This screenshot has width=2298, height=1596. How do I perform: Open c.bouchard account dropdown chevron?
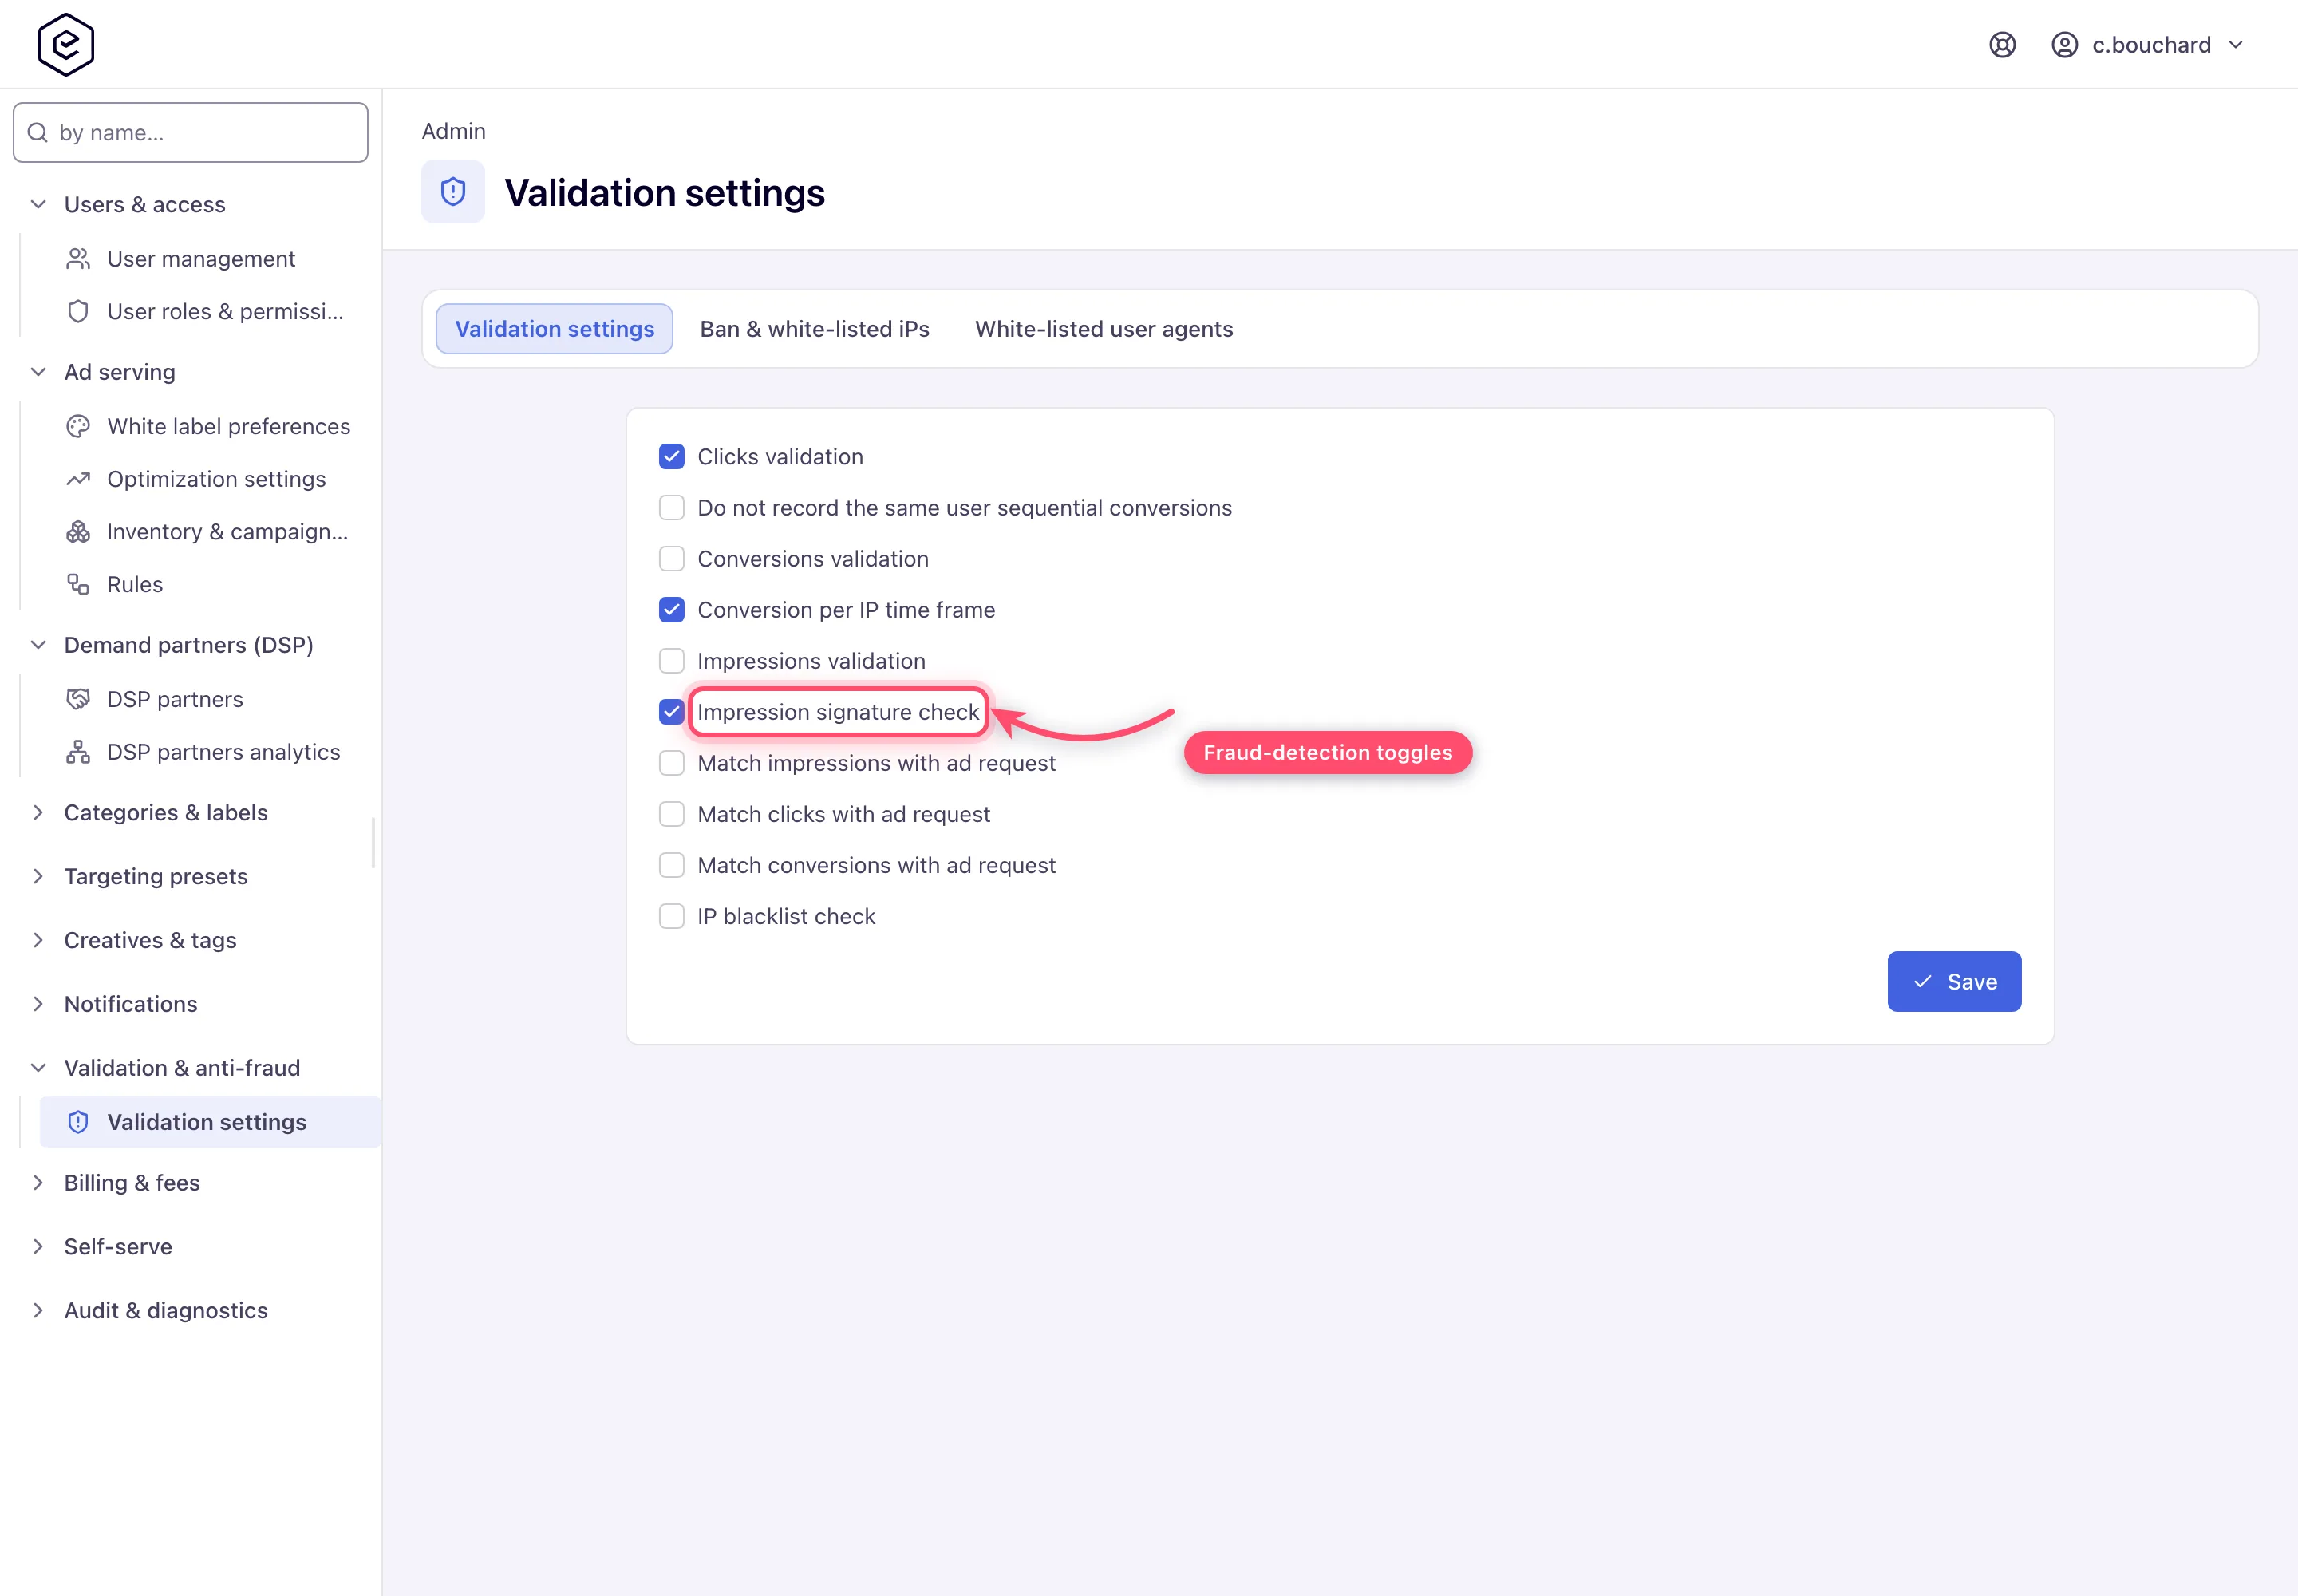coord(2236,45)
